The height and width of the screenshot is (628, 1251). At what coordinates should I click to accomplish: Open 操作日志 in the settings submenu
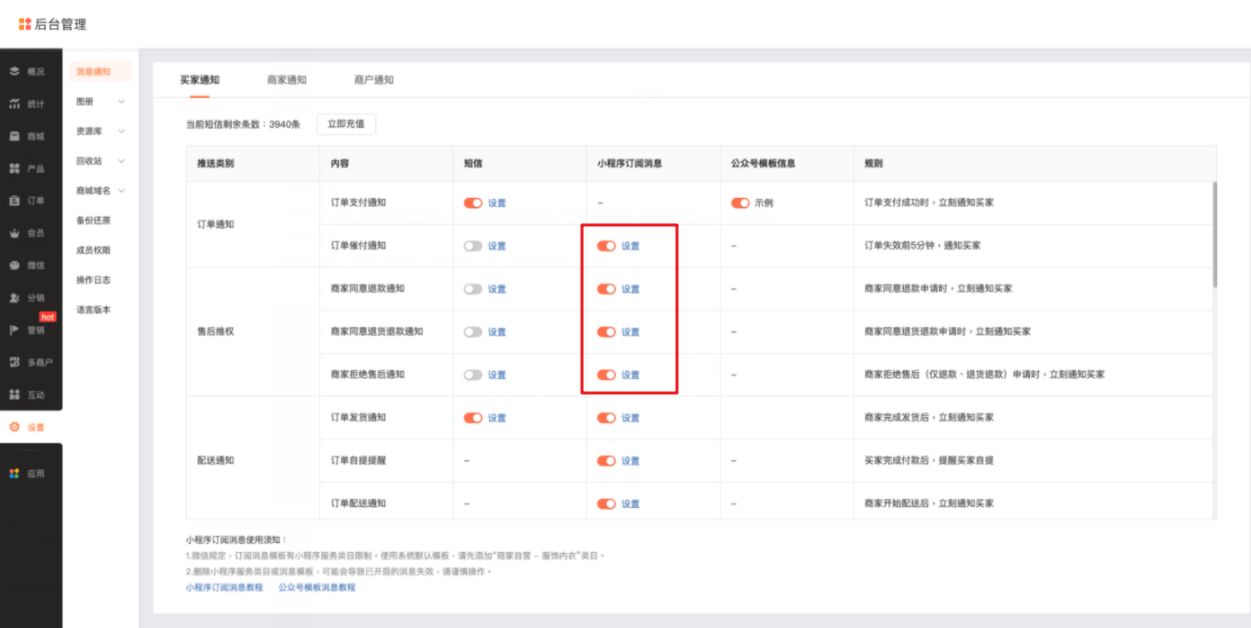coord(93,280)
